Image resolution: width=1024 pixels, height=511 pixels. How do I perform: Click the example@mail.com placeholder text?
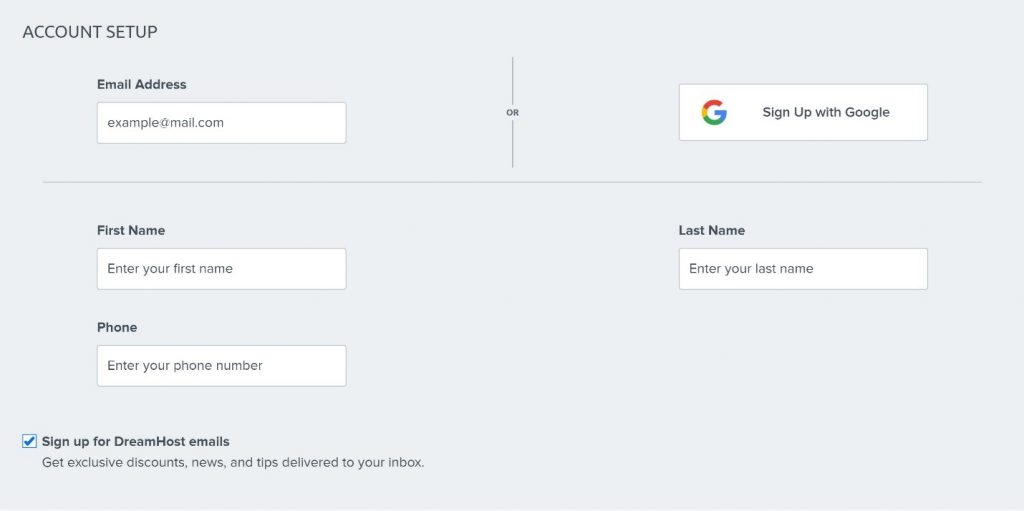coord(165,123)
